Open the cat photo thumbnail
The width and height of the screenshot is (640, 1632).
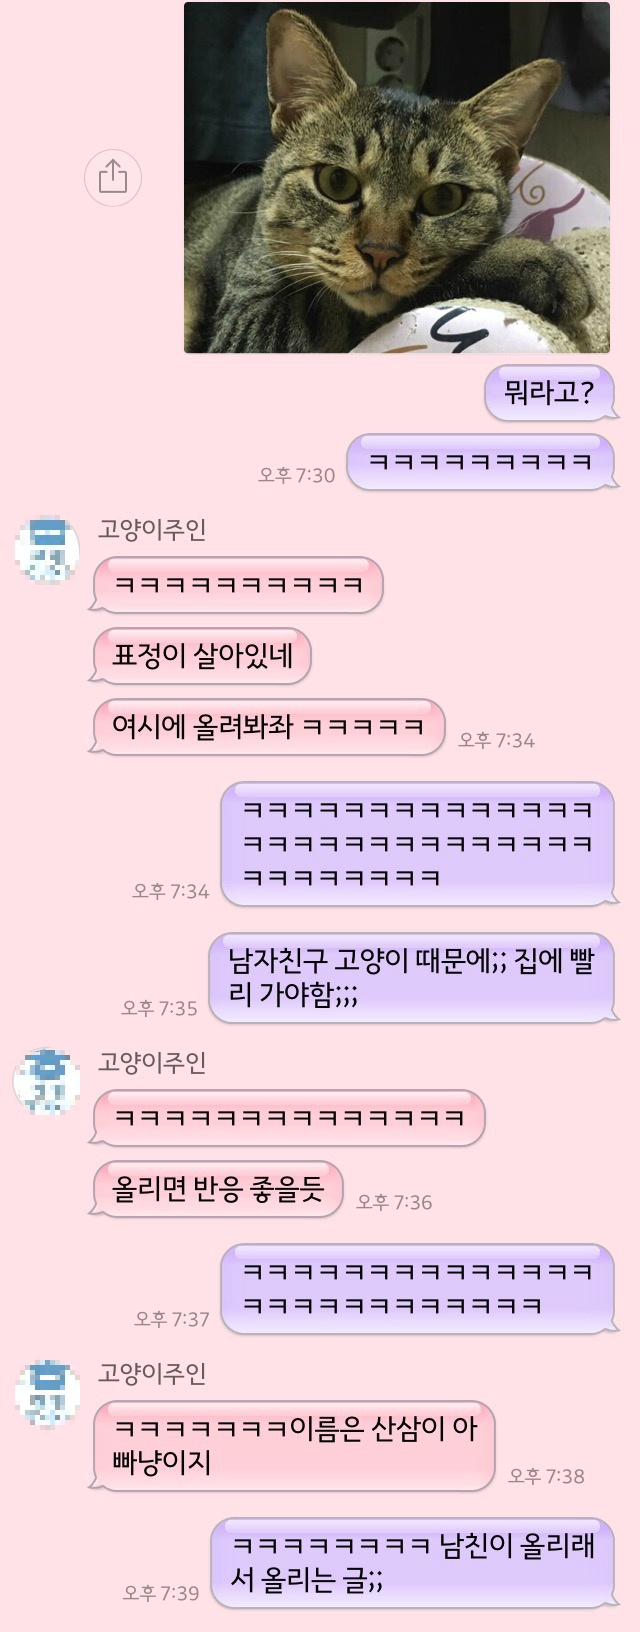tap(397, 177)
